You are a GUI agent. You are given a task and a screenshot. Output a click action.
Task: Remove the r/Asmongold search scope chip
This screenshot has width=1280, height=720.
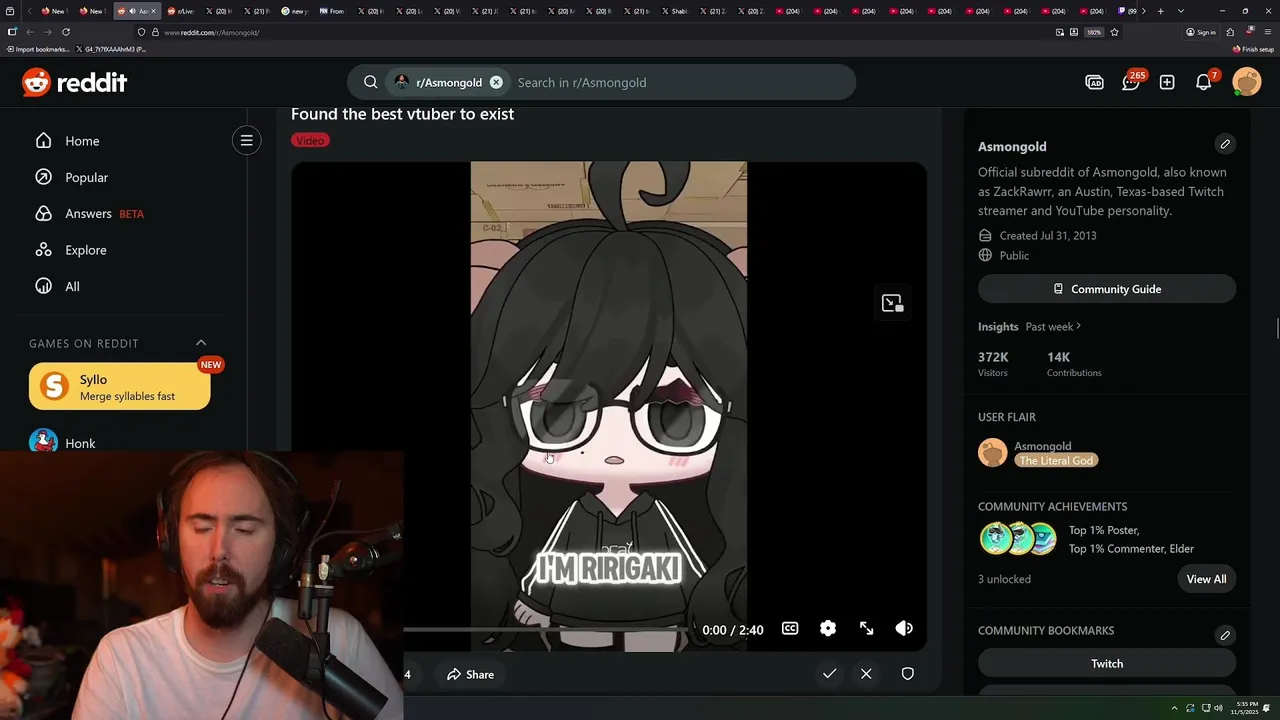click(x=496, y=82)
